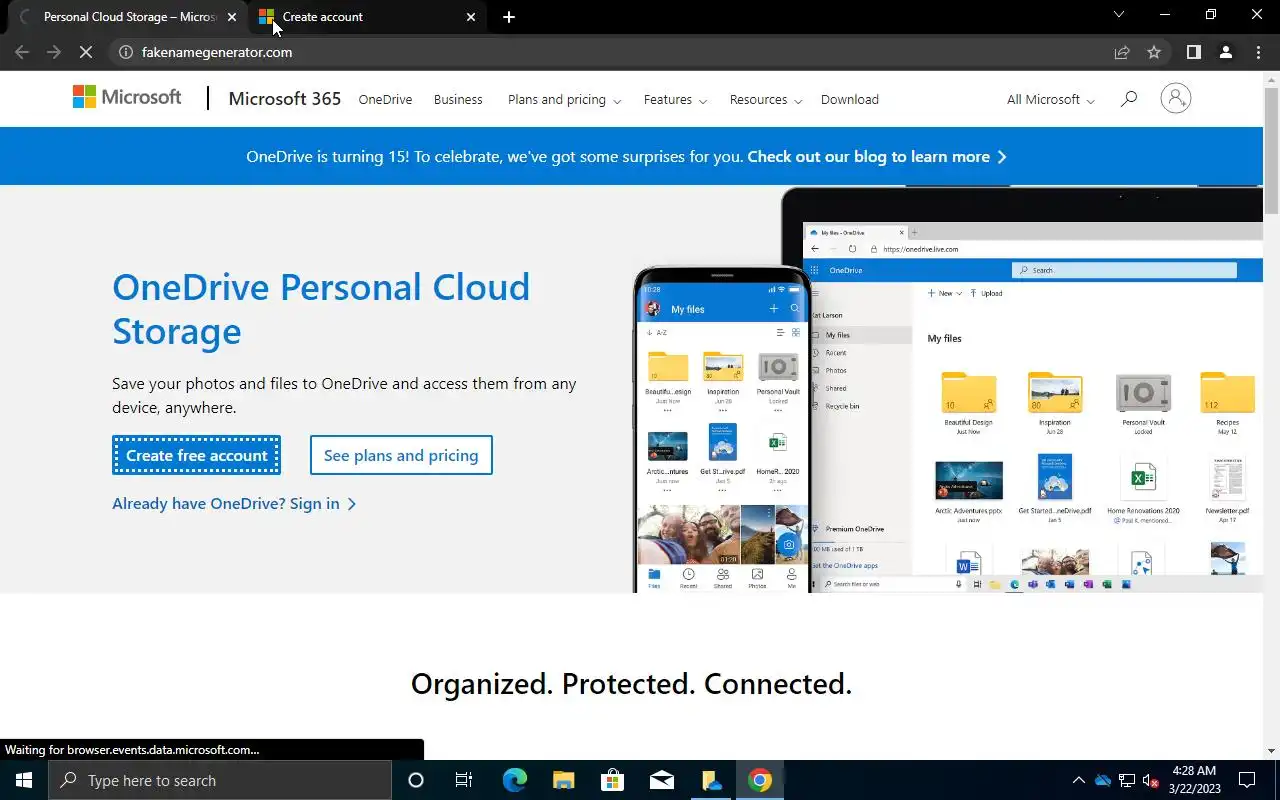The width and height of the screenshot is (1280, 800).
Task: Open Task View in the taskbar
Action: [464, 780]
